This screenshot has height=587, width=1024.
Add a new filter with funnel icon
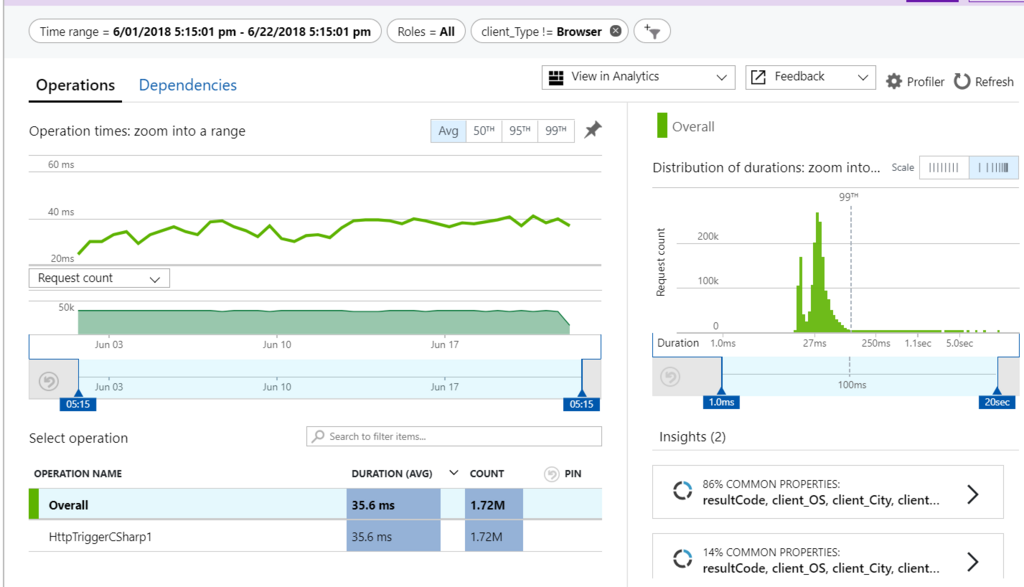point(652,31)
